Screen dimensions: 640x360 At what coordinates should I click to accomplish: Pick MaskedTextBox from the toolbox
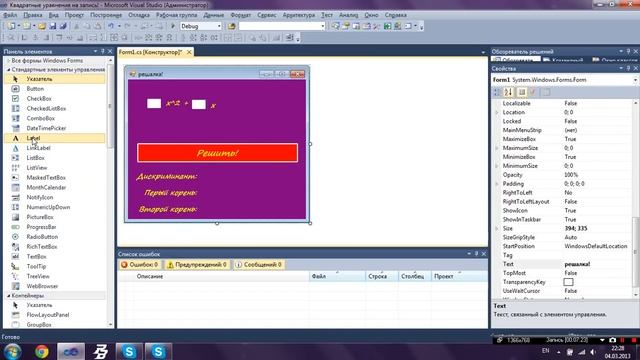click(46, 178)
